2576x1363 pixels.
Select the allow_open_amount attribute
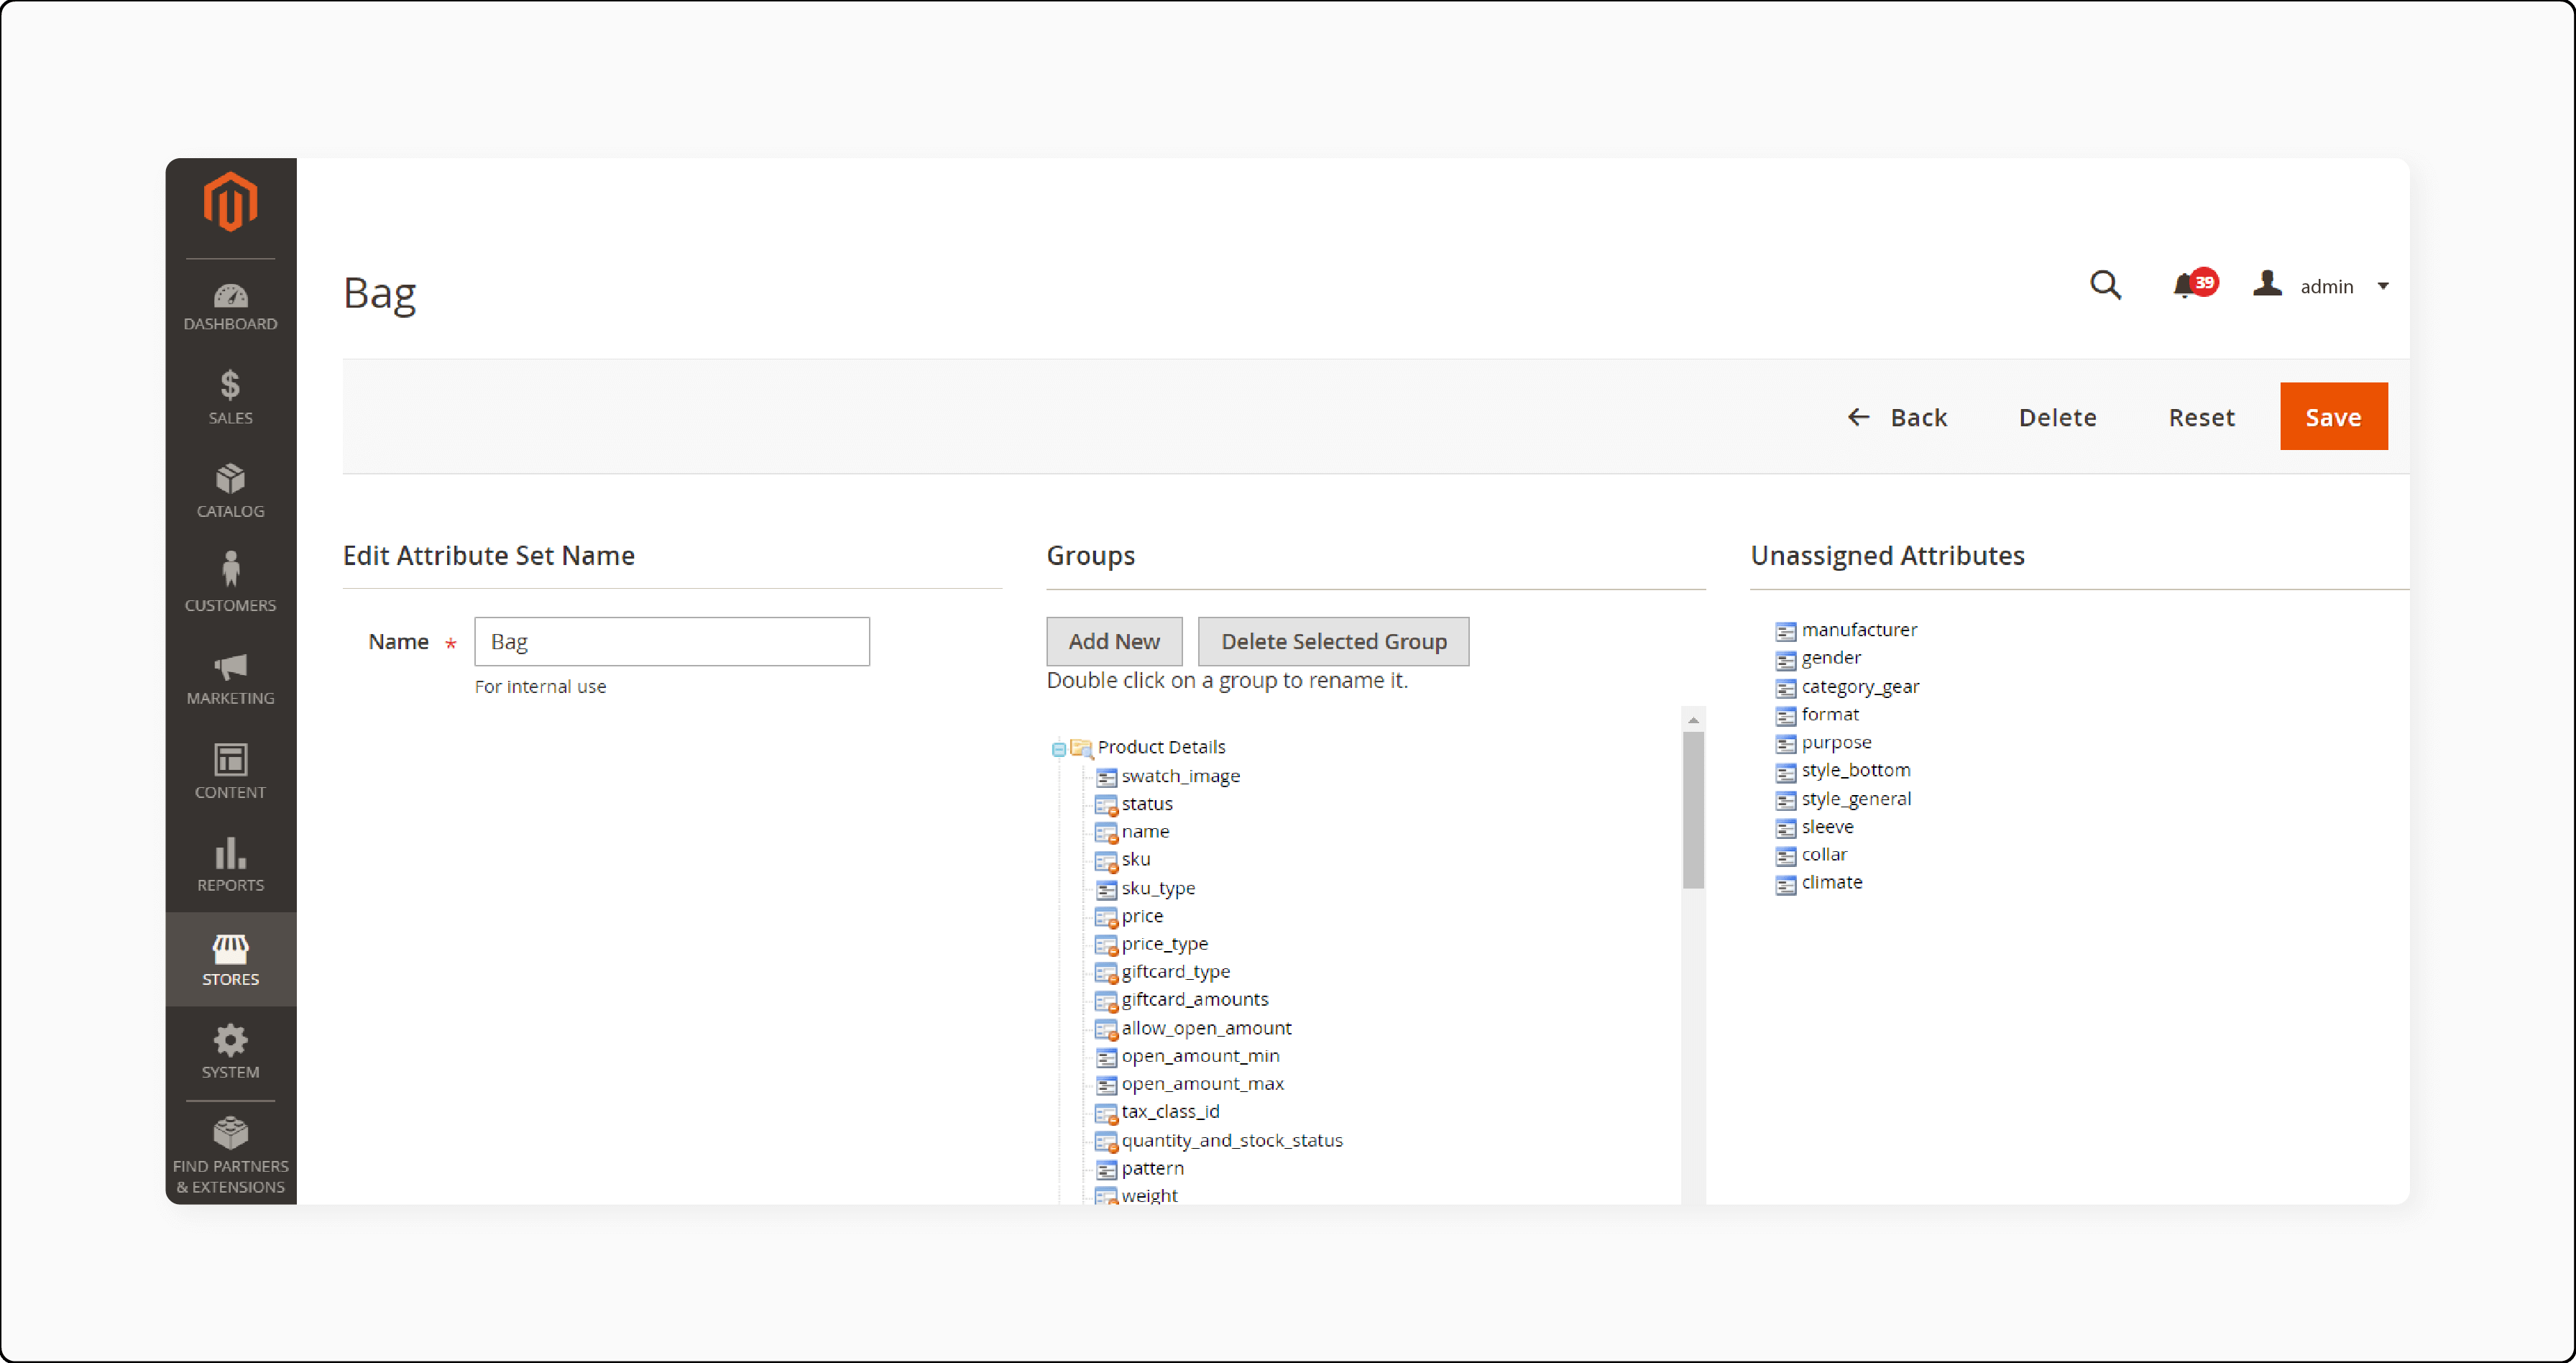point(1194,1028)
